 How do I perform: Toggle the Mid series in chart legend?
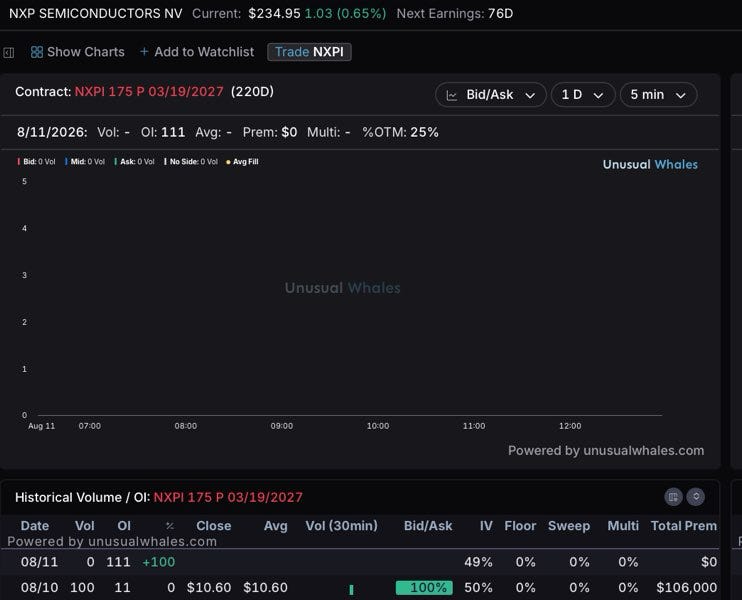85,162
